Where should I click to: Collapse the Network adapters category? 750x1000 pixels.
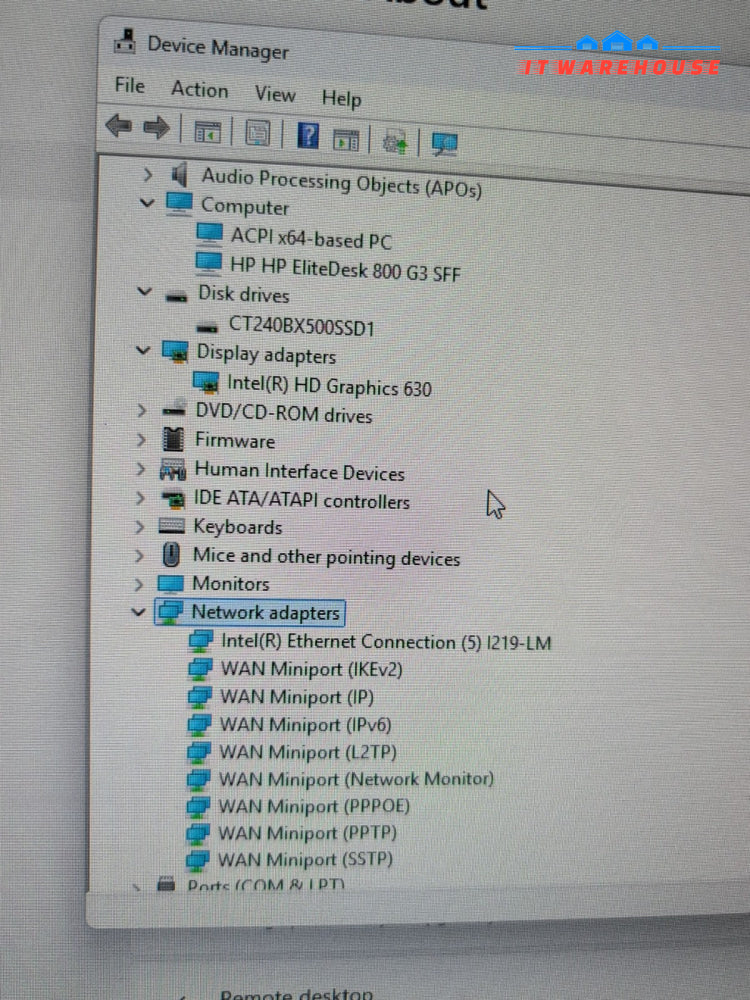tap(138, 612)
